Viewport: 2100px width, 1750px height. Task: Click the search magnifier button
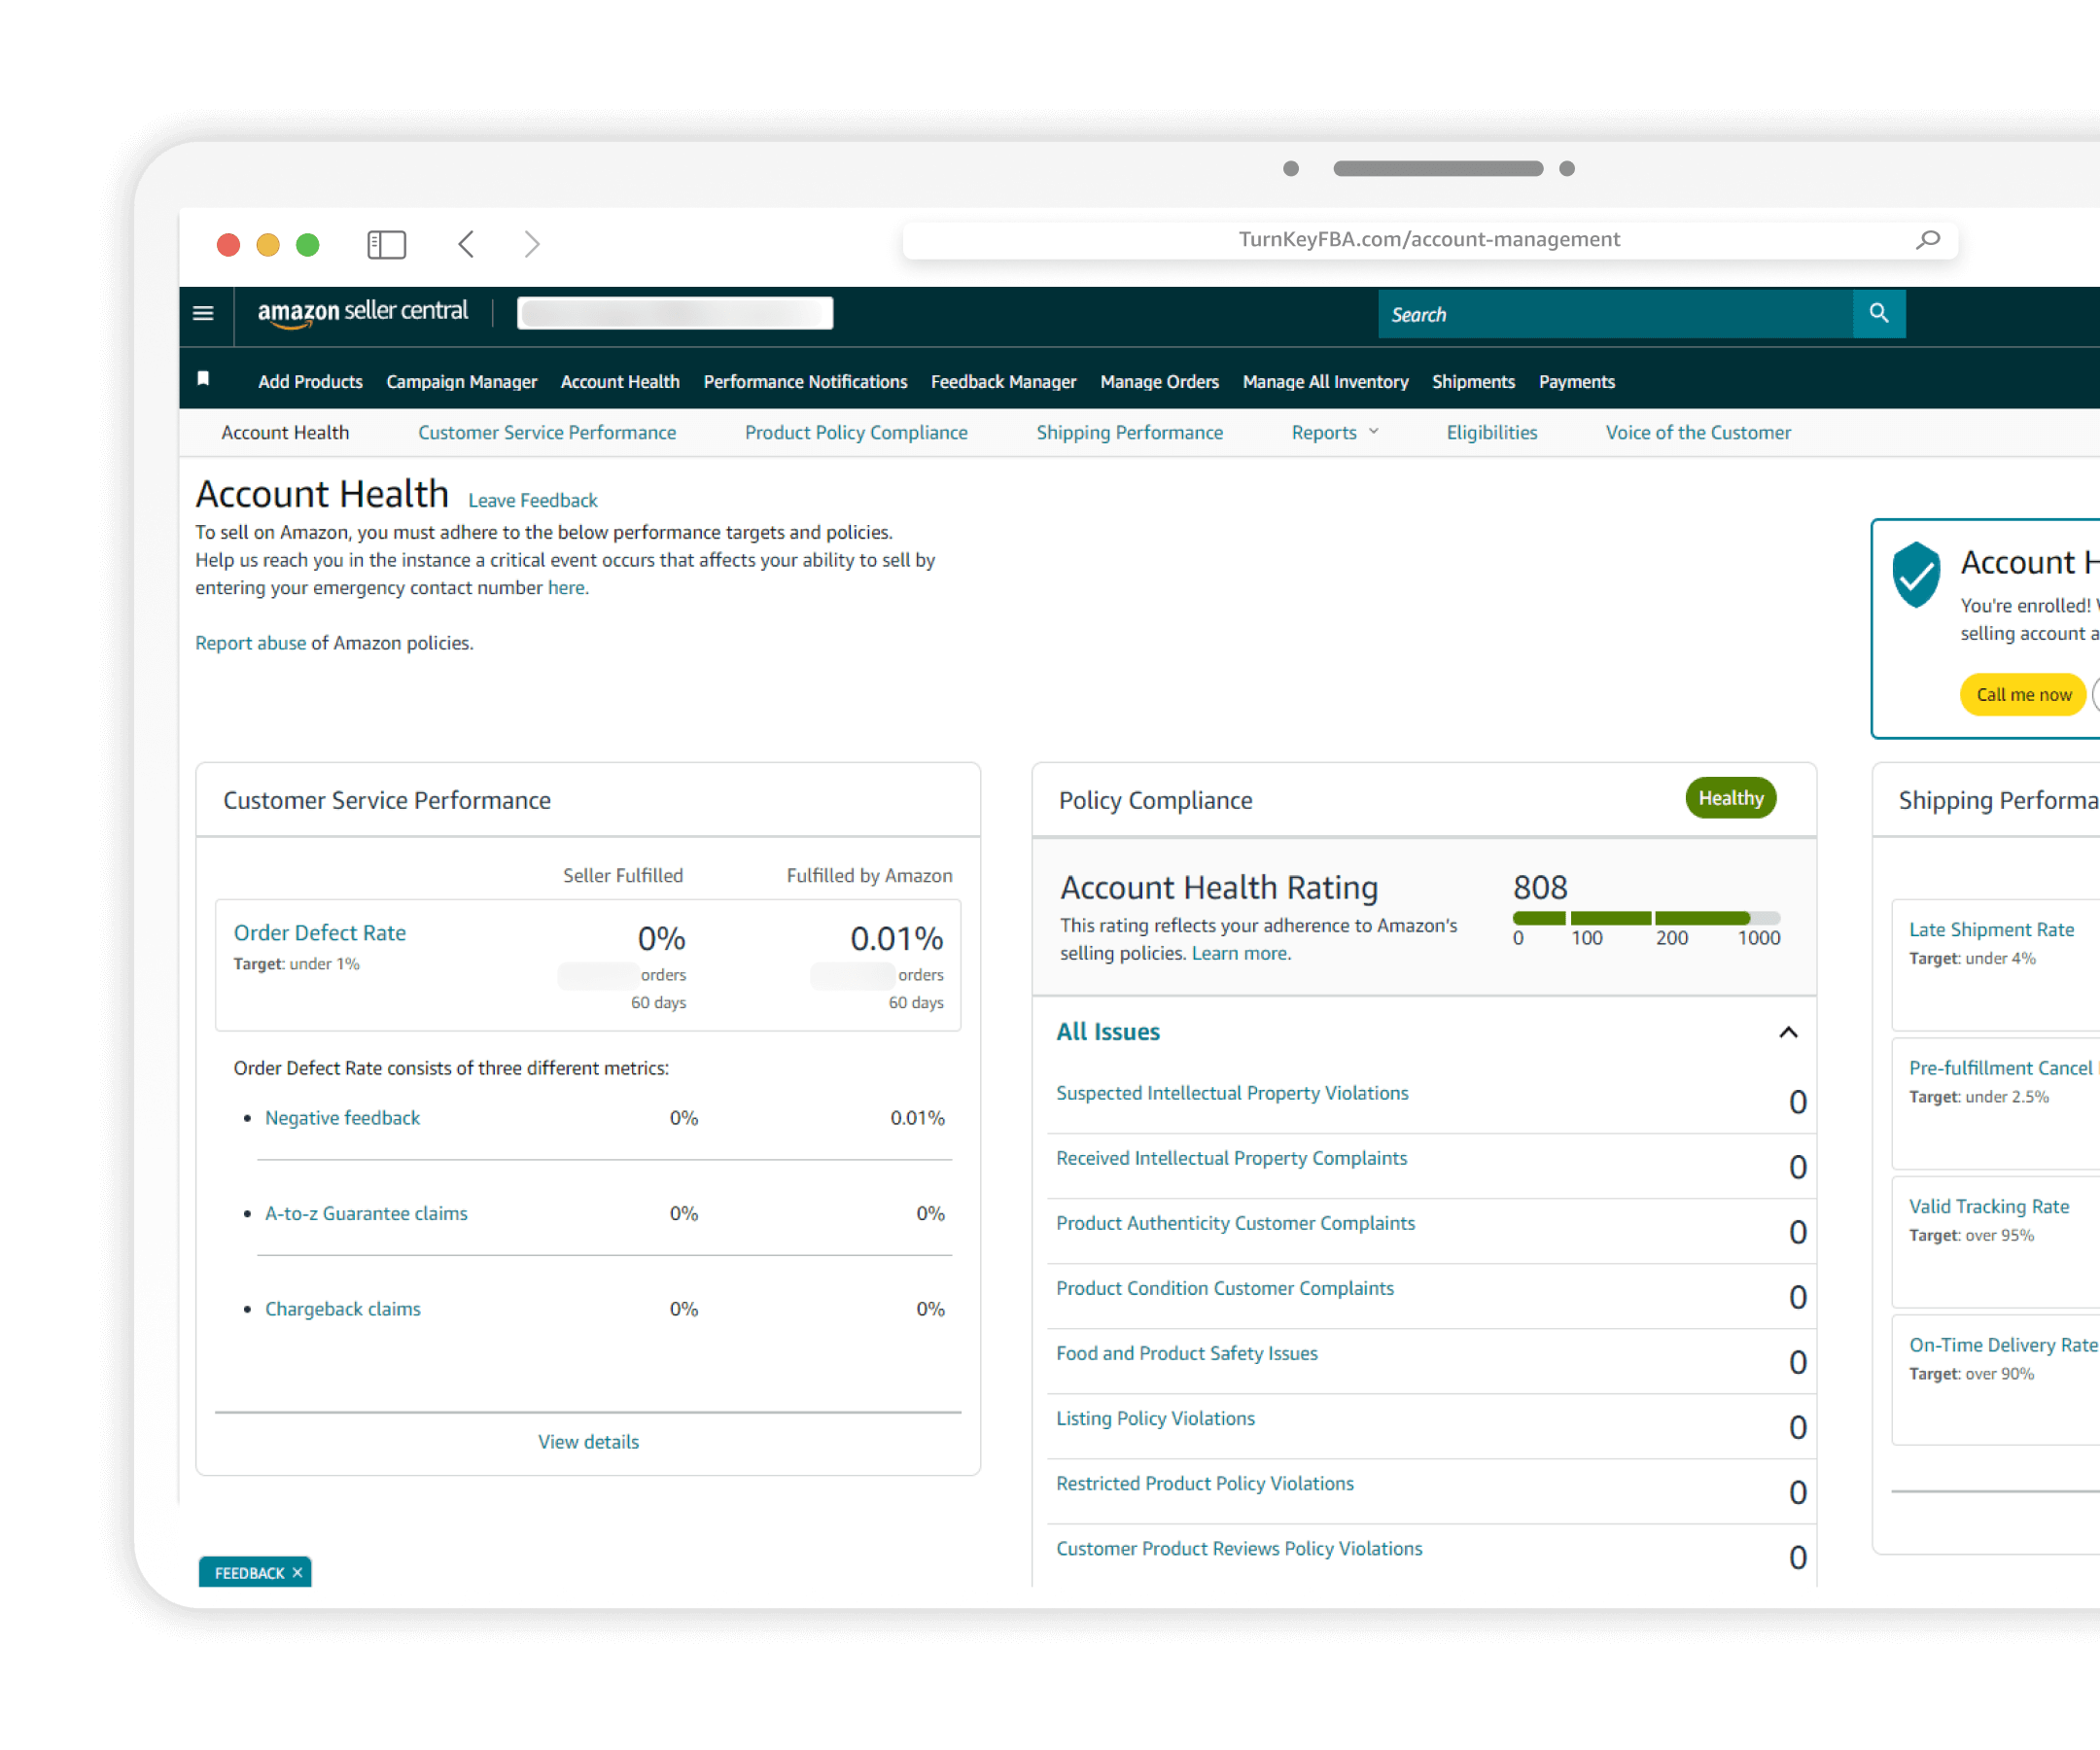coord(1878,314)
